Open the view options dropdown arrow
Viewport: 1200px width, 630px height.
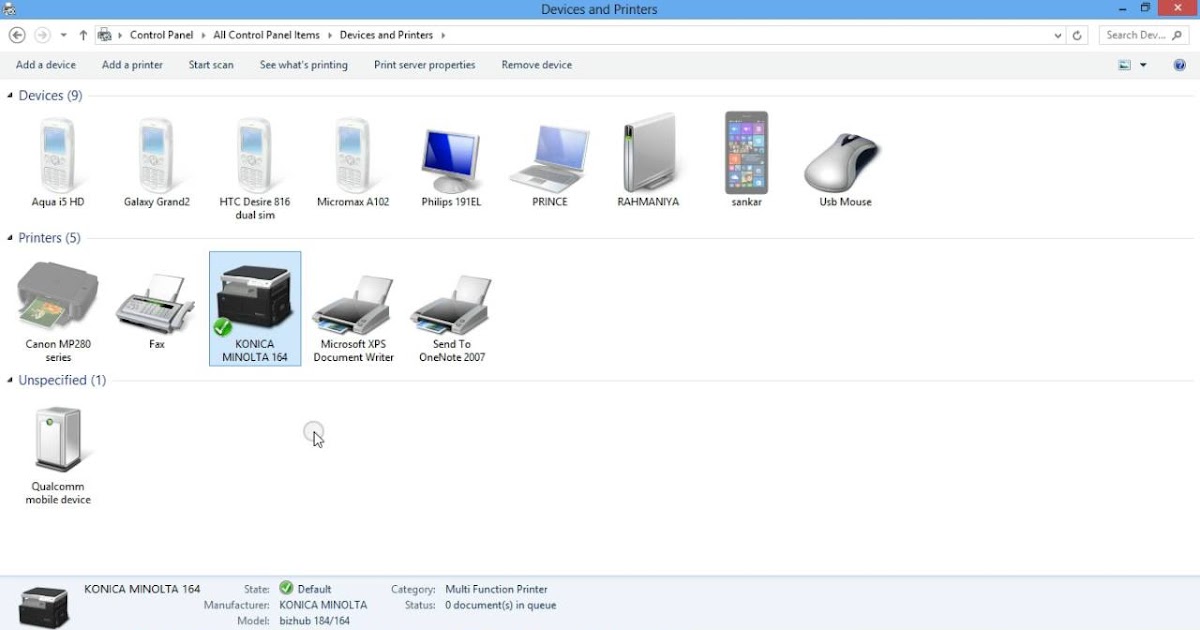coord(1144,65)
